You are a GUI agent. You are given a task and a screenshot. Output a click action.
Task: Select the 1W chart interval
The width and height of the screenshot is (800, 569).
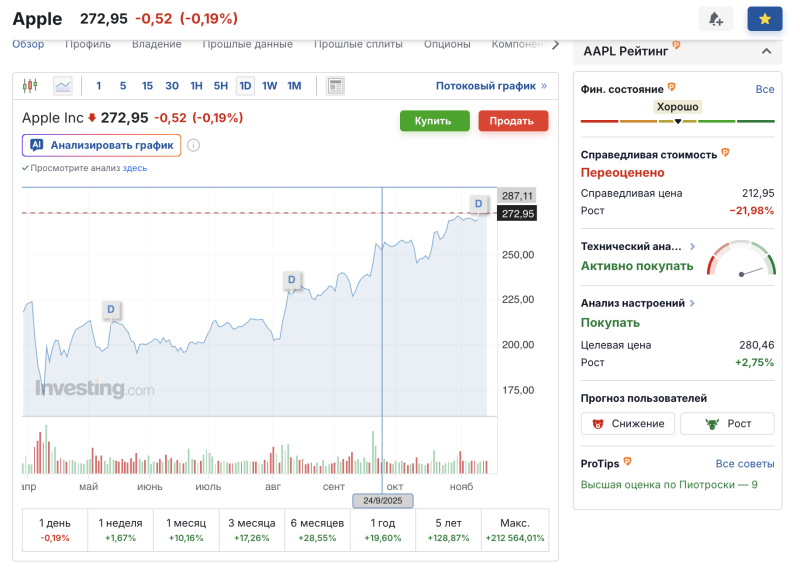click(270, 86)
